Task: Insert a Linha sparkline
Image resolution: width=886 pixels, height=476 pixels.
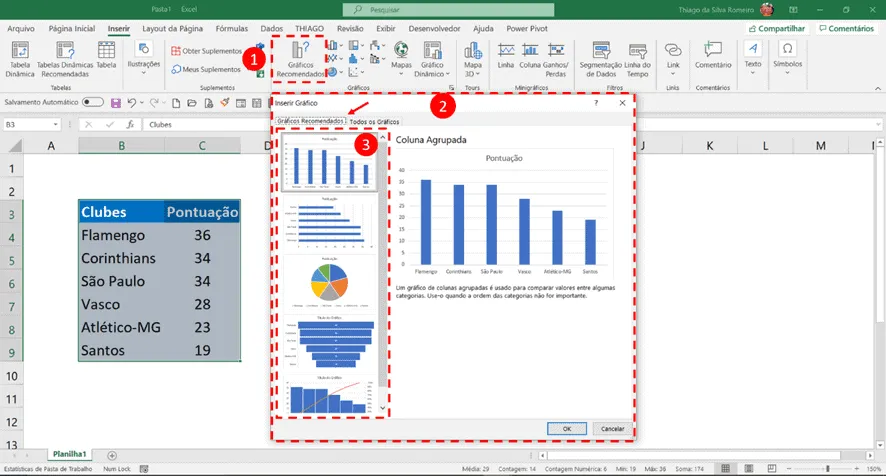Action: [506, 55]
